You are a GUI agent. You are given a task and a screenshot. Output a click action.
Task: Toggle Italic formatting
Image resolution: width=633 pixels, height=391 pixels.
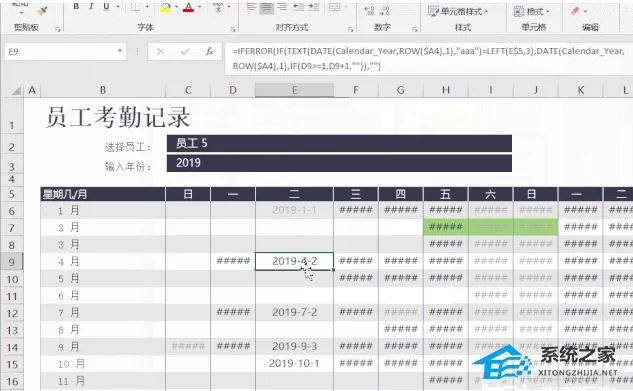point(91,6)
